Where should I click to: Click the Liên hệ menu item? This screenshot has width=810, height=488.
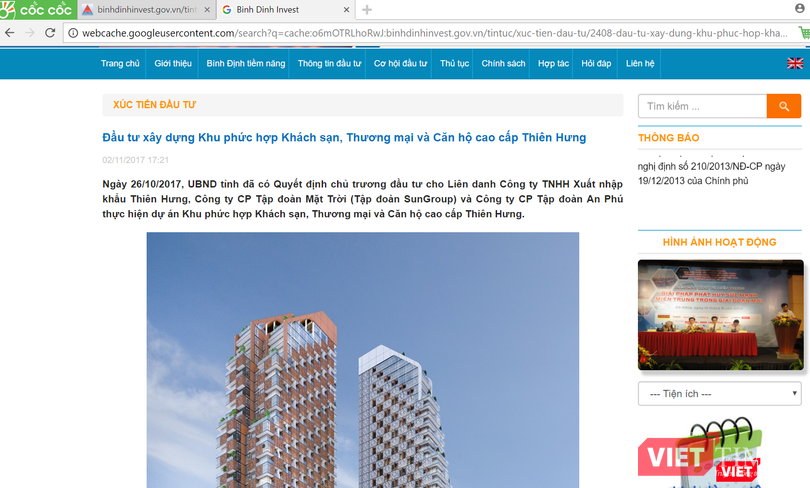point(640,63)
